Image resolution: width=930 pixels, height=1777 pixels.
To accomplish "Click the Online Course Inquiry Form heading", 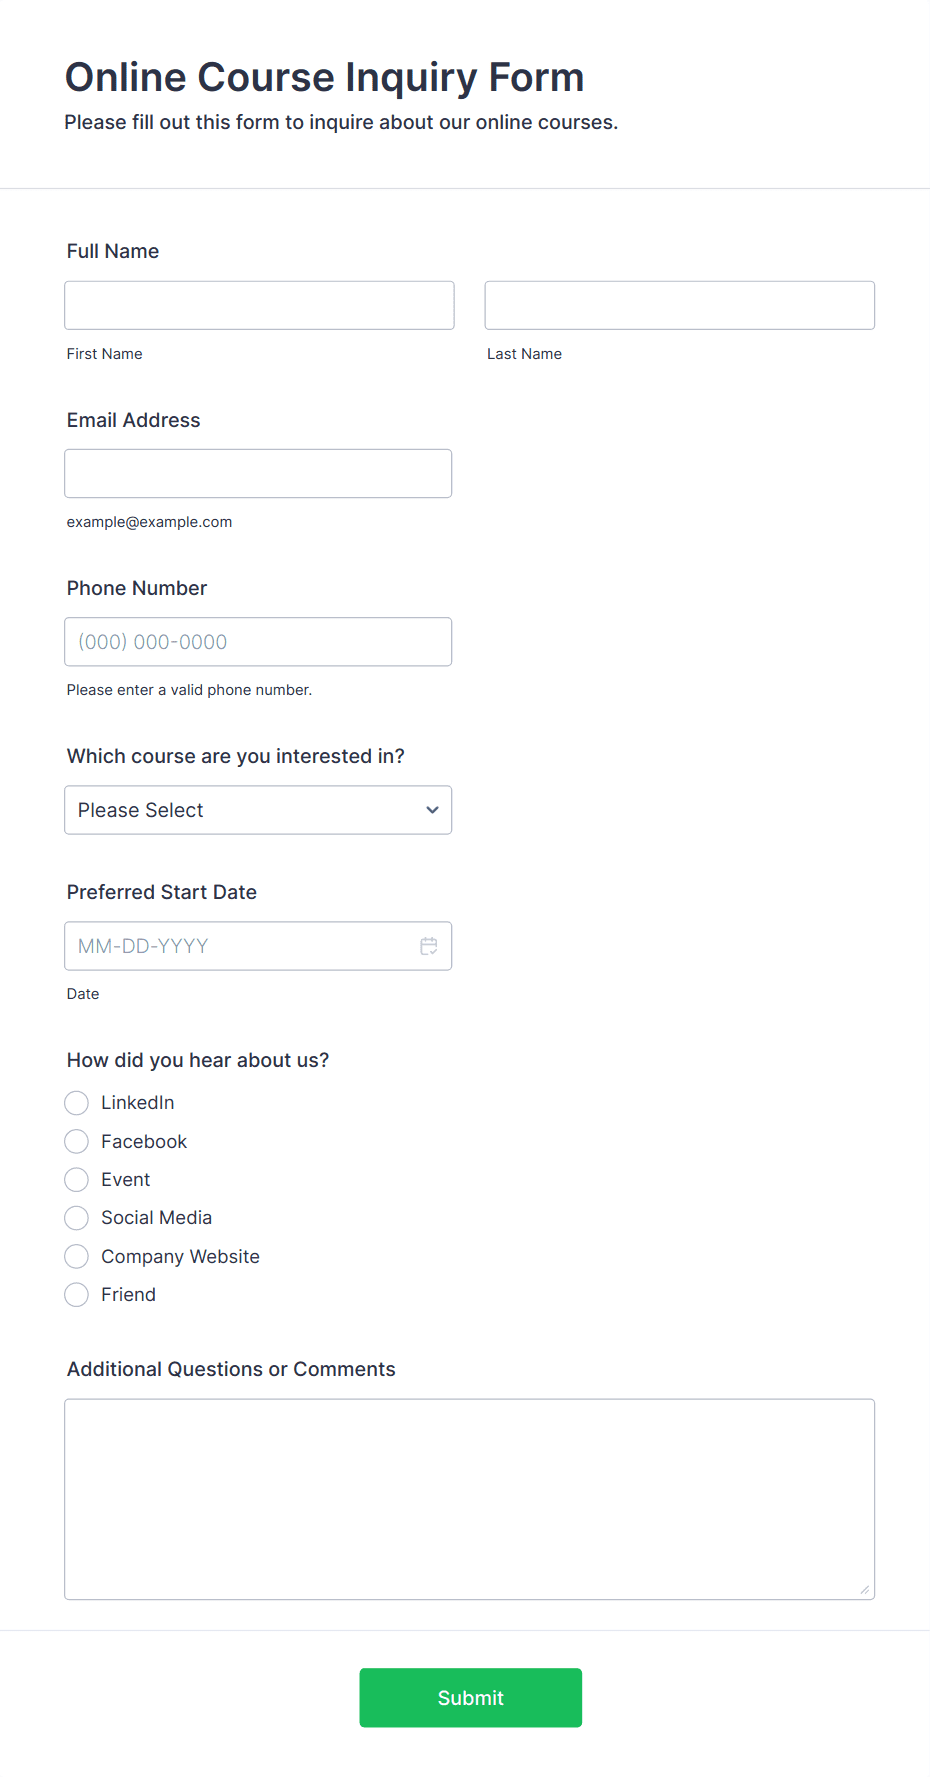I will point(325,77).
